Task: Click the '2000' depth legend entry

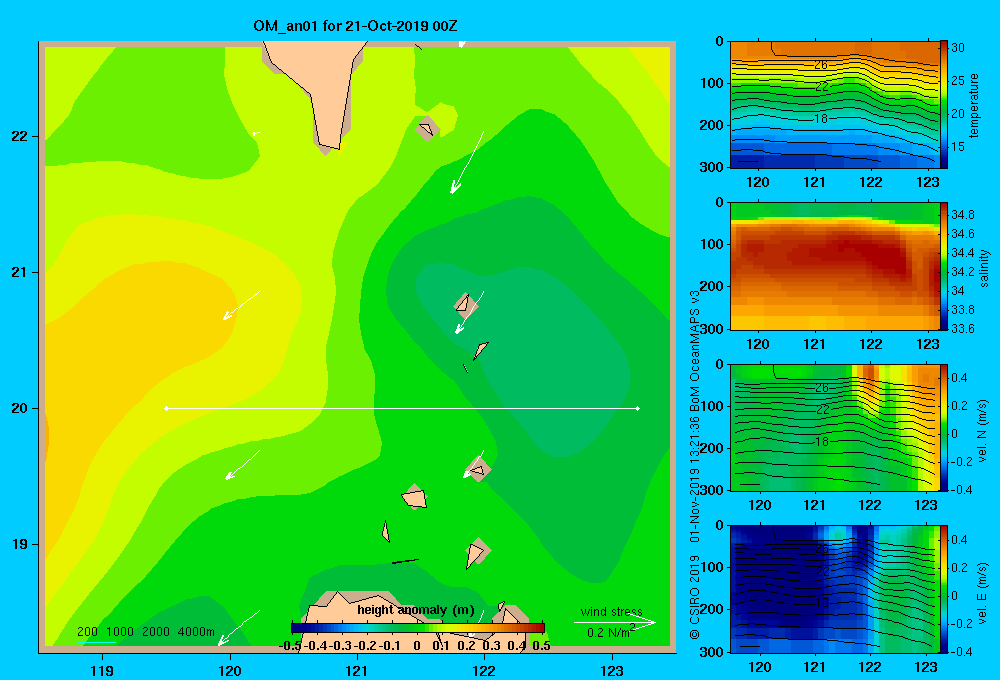Action: click(x=156, y=632)
